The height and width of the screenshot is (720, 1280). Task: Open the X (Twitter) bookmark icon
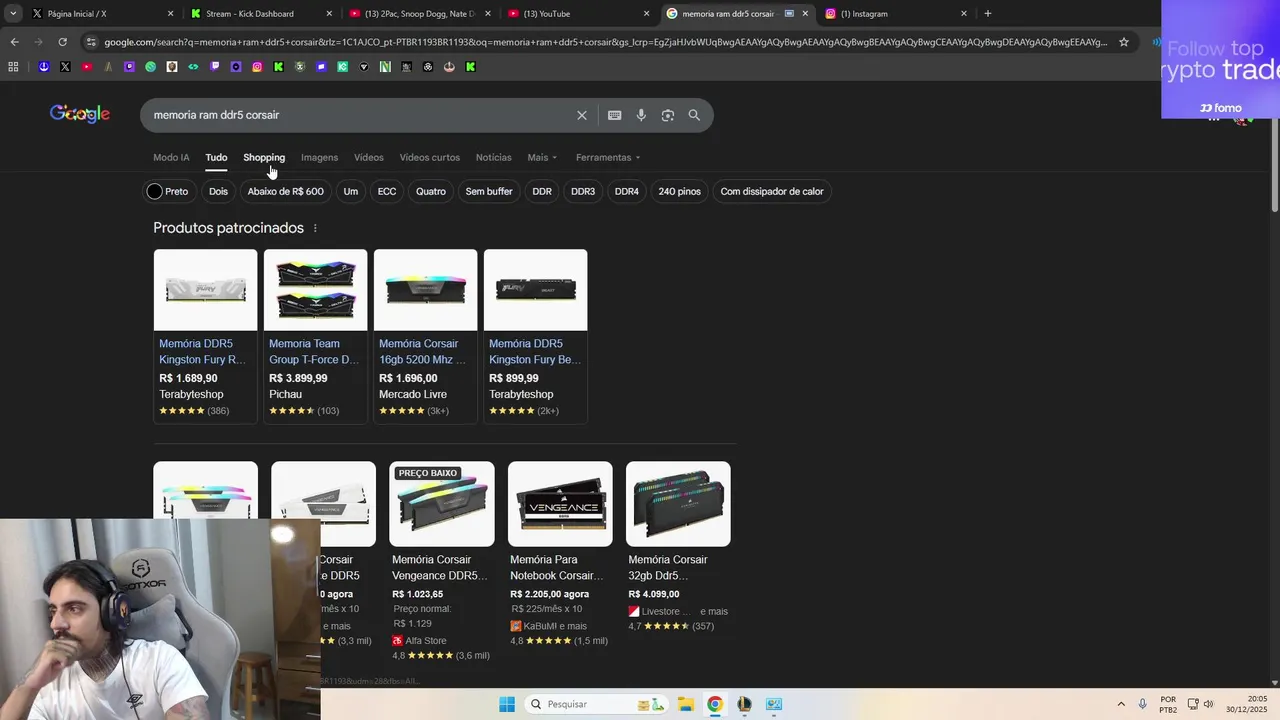coord(65,67)
